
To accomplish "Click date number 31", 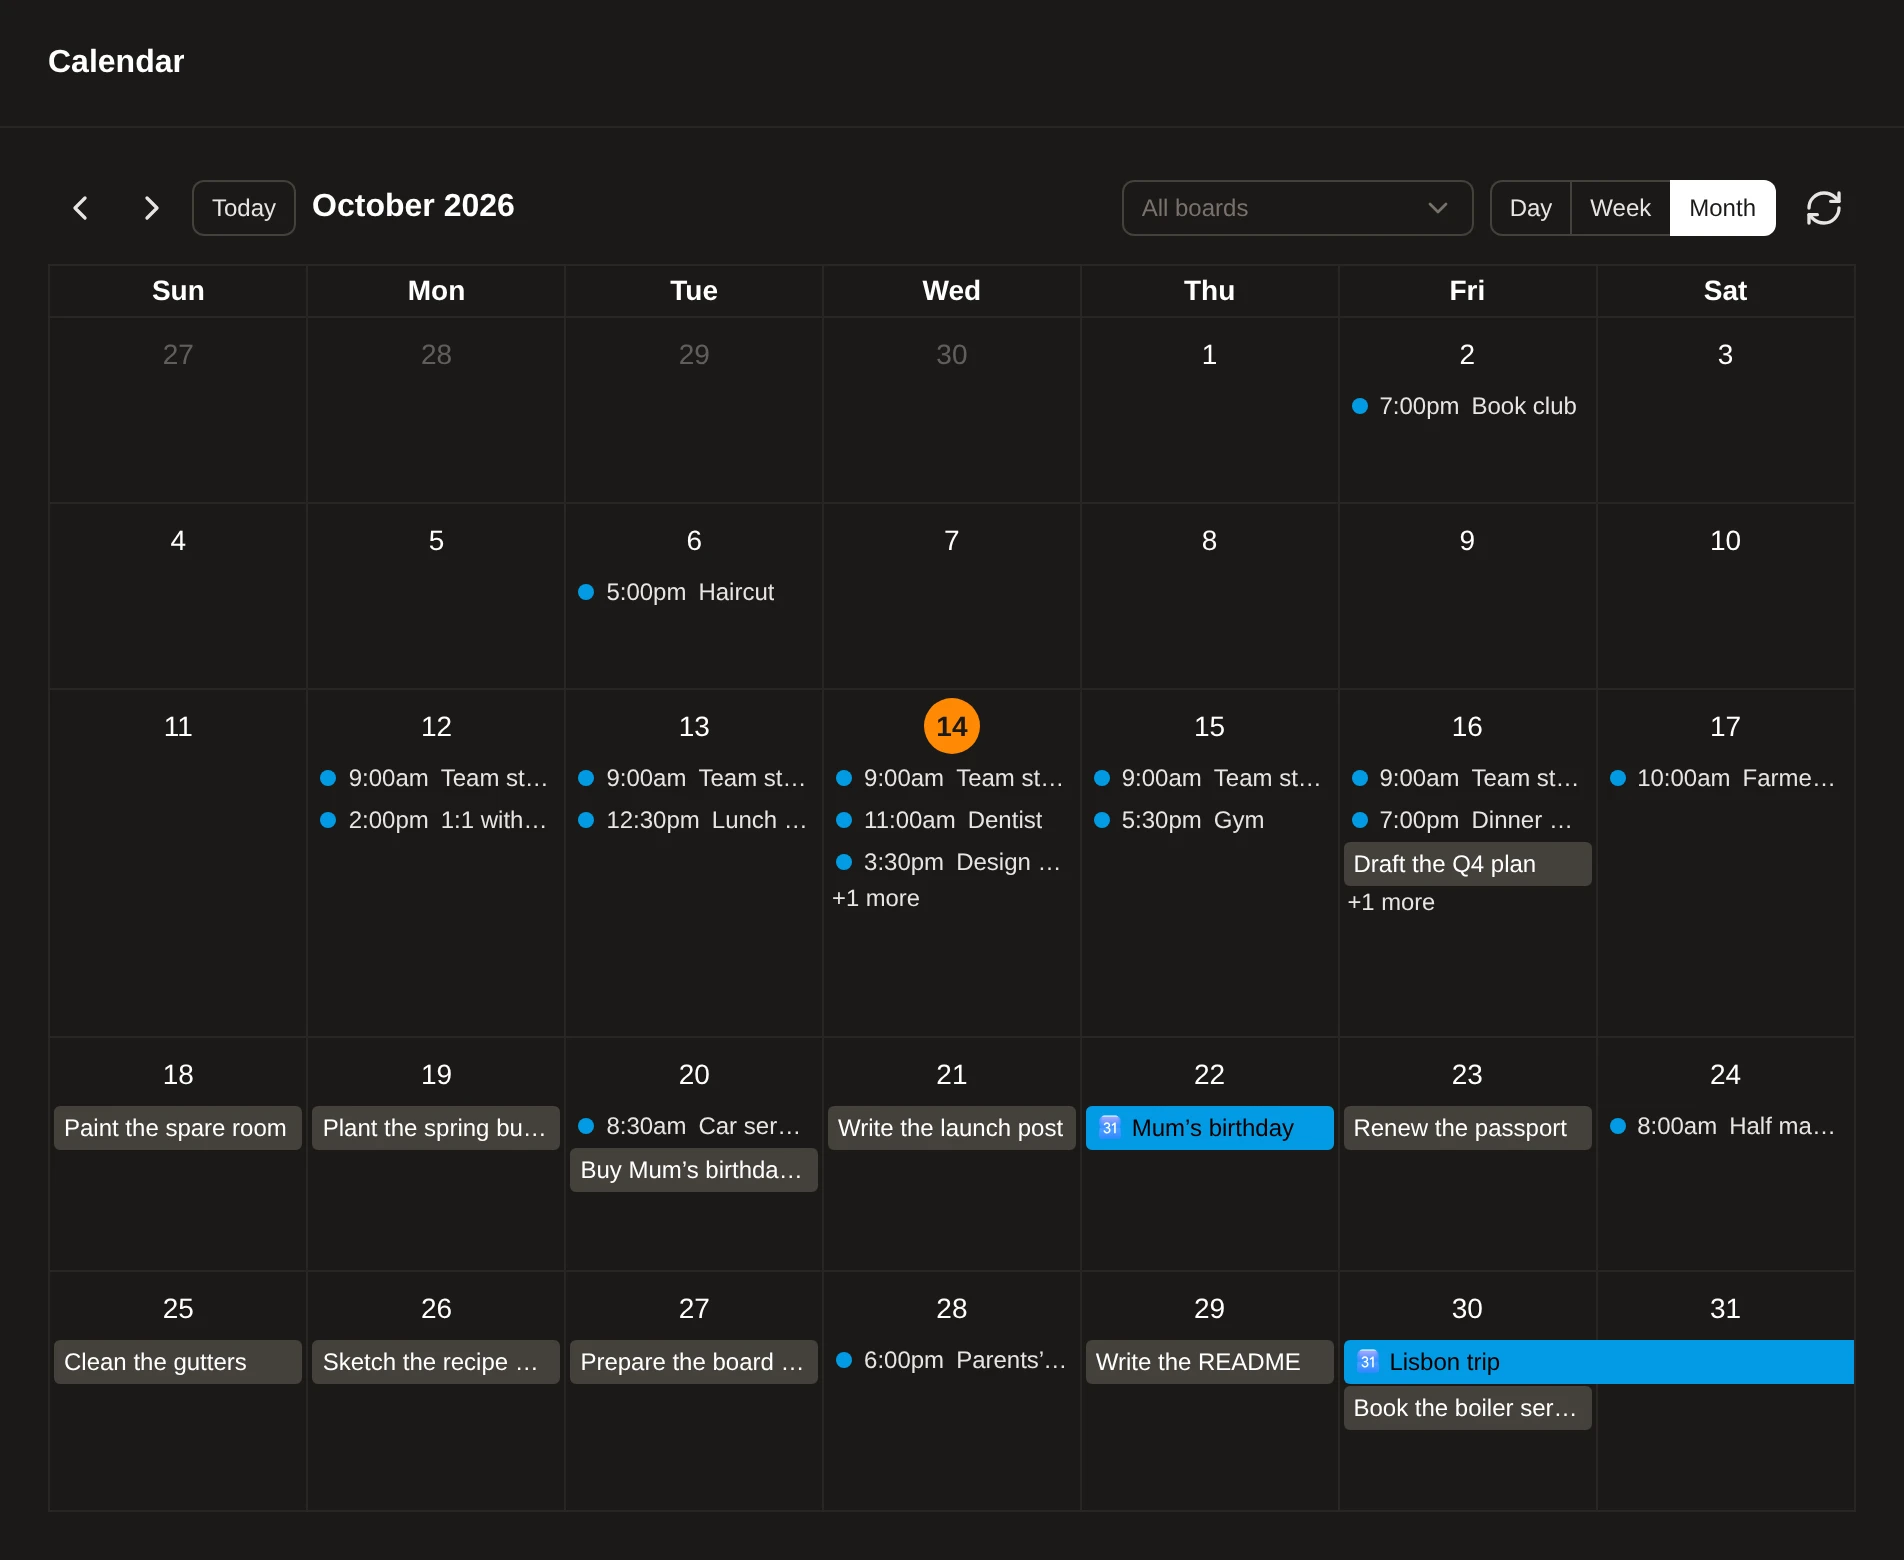I will tap(1725, 1308).
